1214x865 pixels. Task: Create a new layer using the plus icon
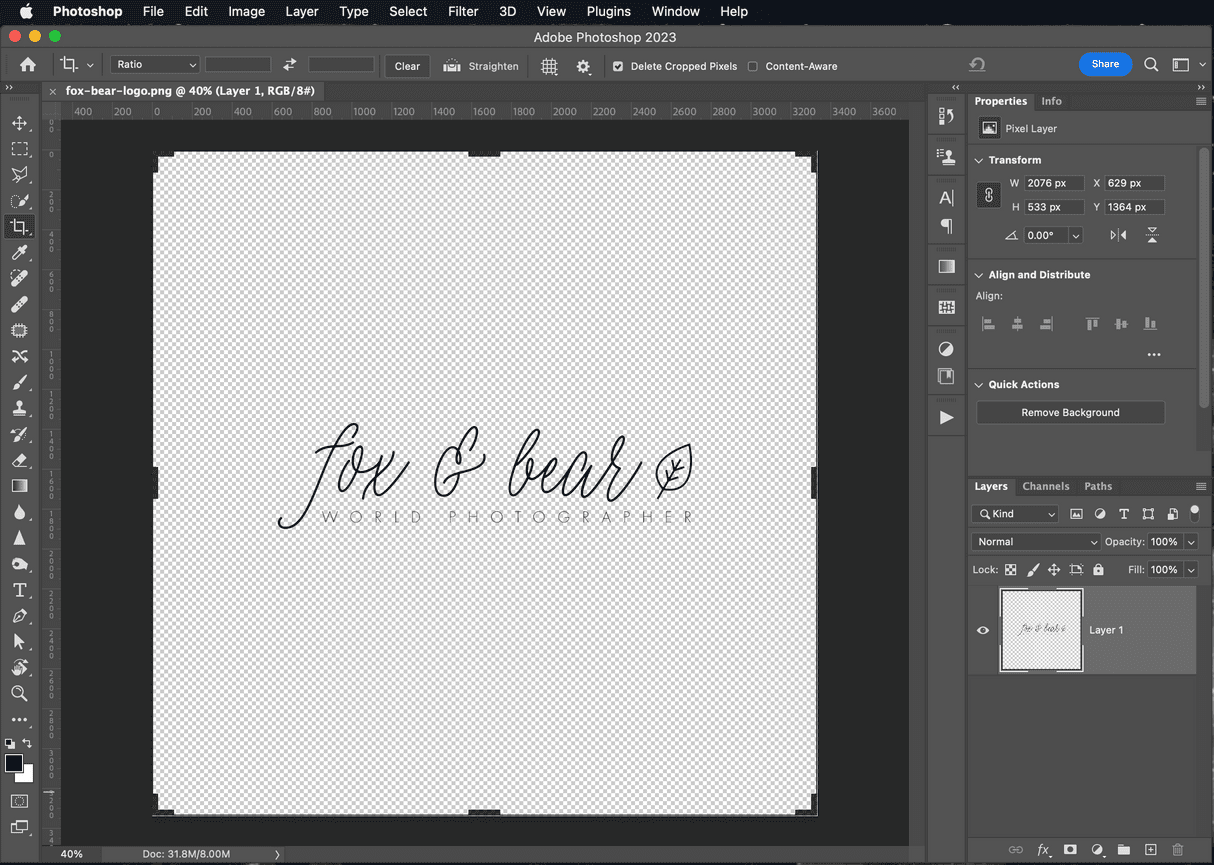[x=1150, y=850]
